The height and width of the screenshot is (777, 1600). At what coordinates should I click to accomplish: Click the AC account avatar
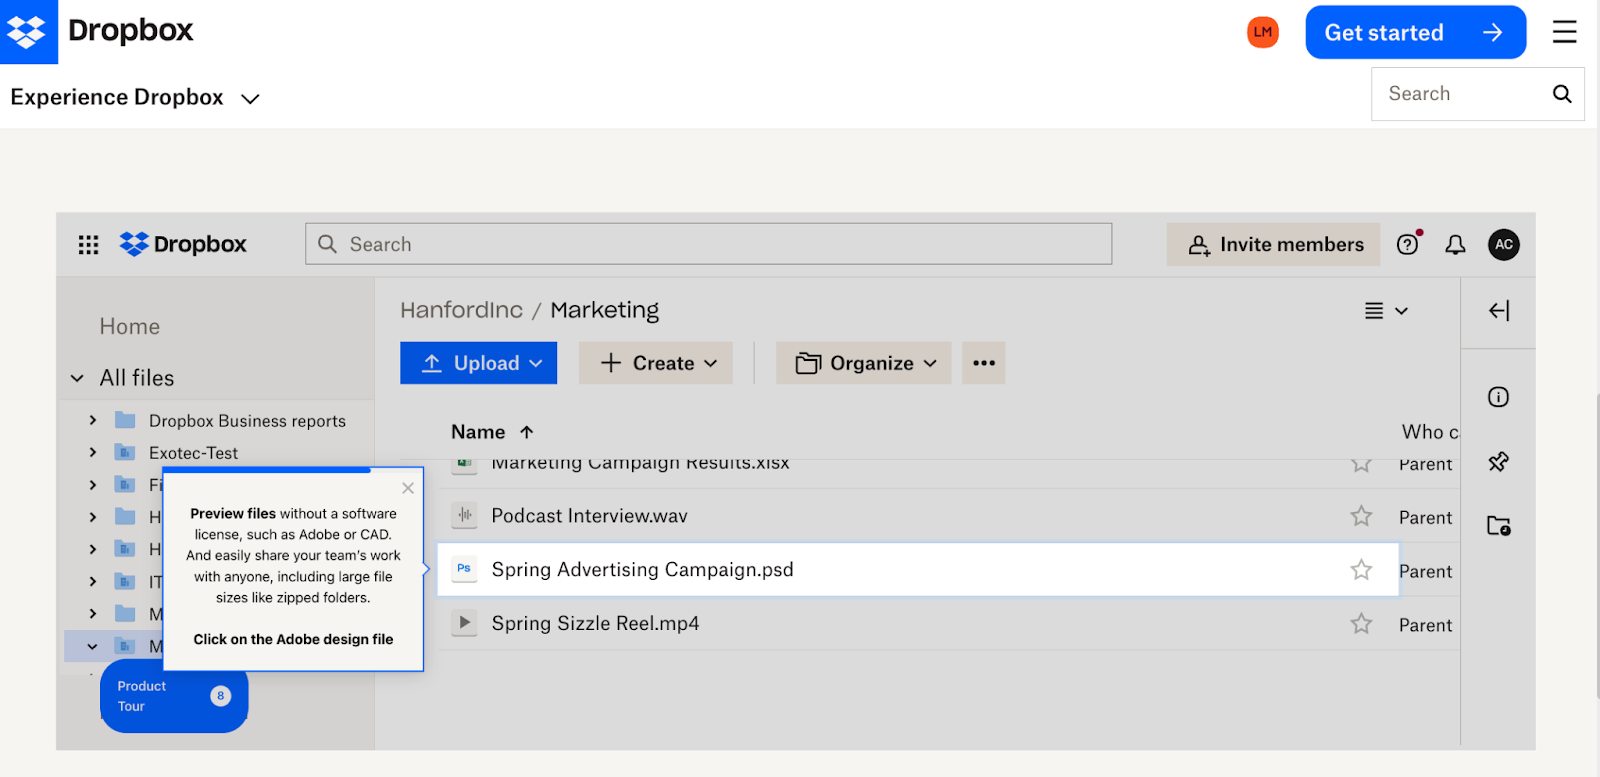pyautogui.click(x=1503, y=245)
